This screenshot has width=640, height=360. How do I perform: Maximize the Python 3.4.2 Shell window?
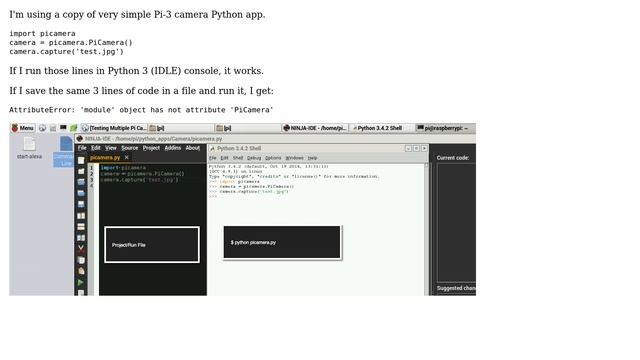416,149
